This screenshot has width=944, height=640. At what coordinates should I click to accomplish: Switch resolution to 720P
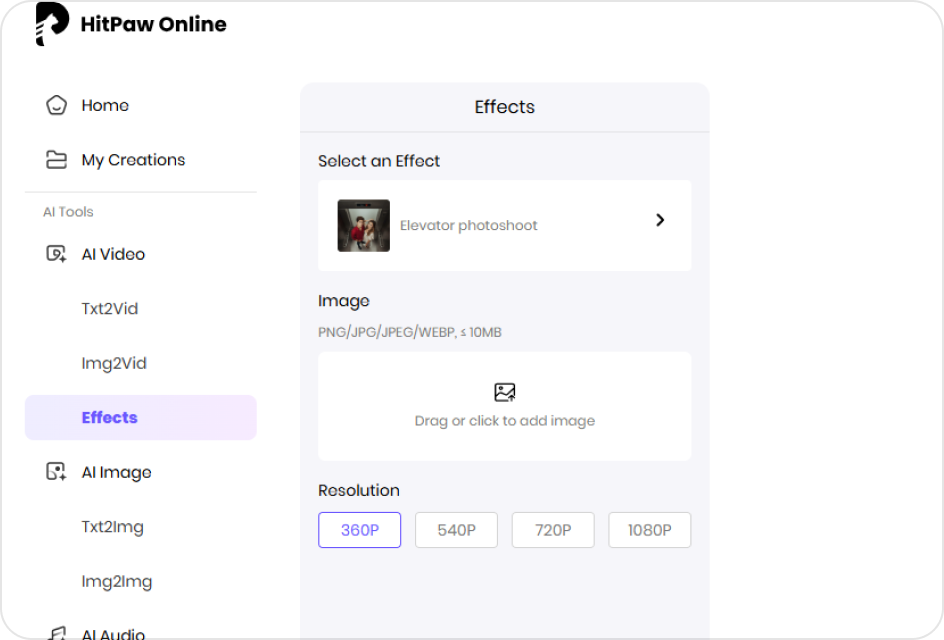pos(553,530)
